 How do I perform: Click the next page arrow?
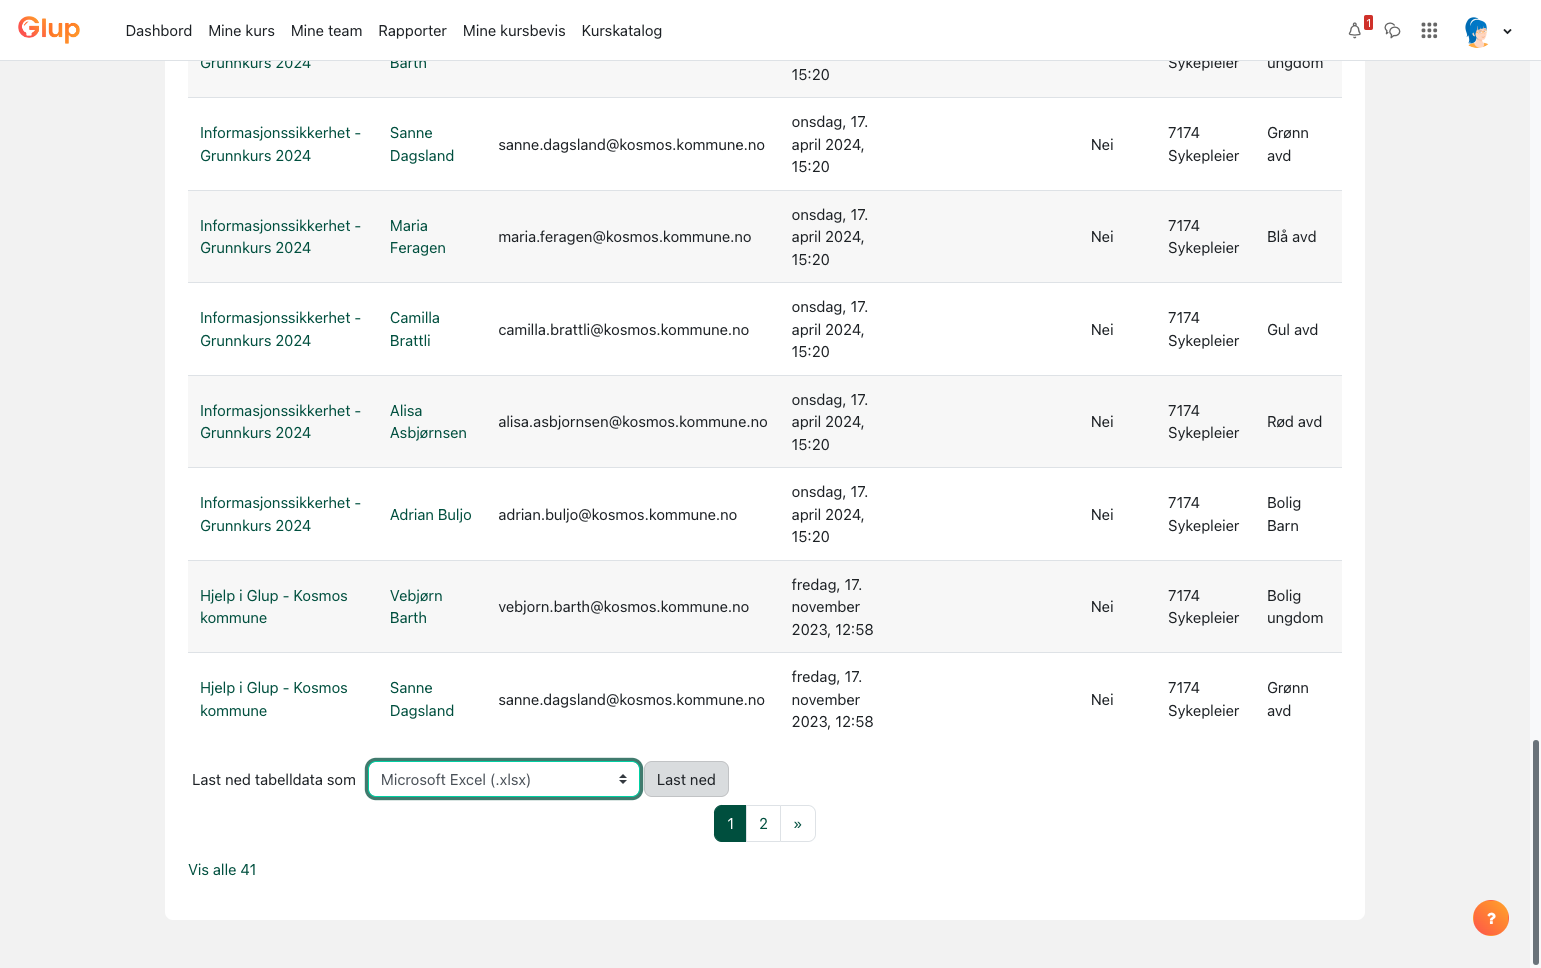[797, 824]
